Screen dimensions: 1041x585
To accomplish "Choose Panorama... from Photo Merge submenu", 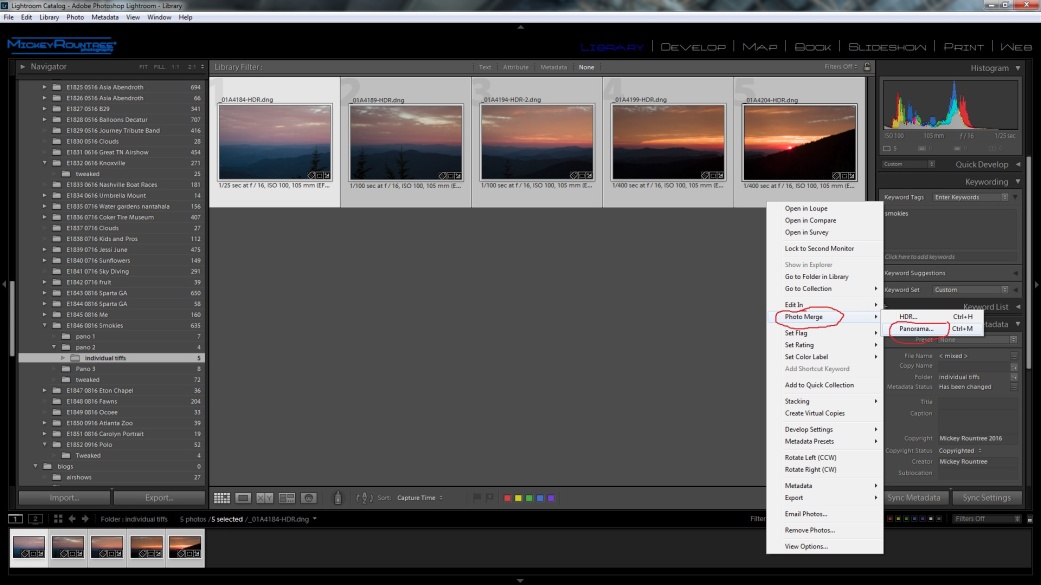I will click(915, 329).
